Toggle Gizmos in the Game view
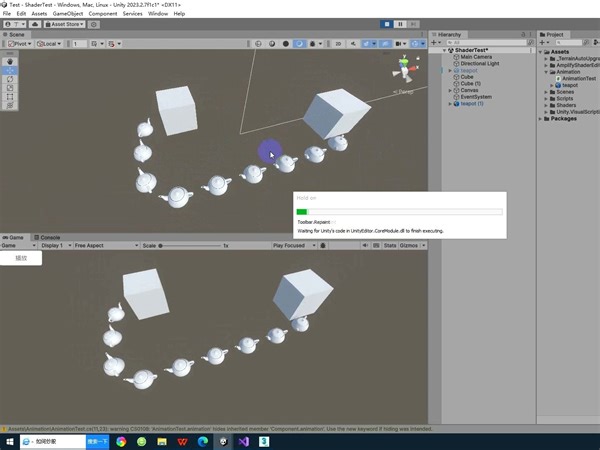Screen dimensions: 600x450 pyautogui.click(x=409, y=246)
